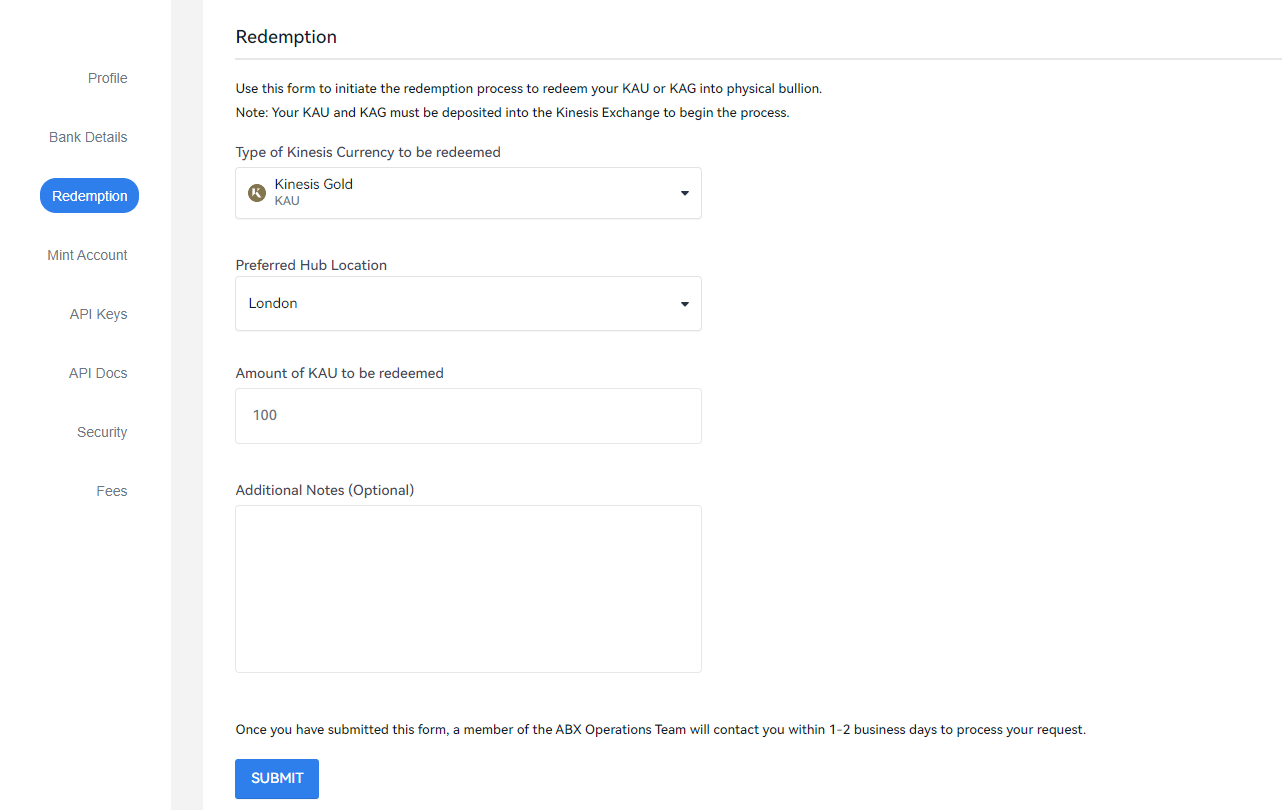This screenshot has height=810, width=1282.
Task: Submit the redemption form
Action: tap(277, 779)
